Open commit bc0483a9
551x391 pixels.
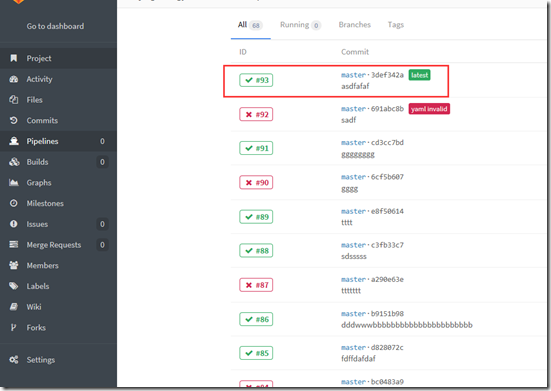click(387, 382)
